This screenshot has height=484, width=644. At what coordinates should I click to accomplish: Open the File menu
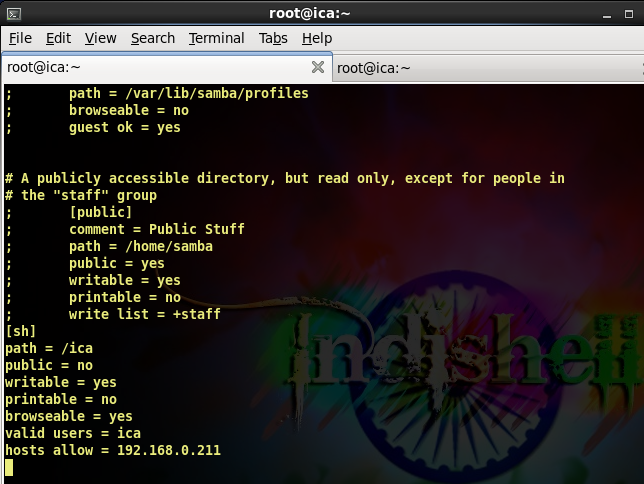pos(20,38)
